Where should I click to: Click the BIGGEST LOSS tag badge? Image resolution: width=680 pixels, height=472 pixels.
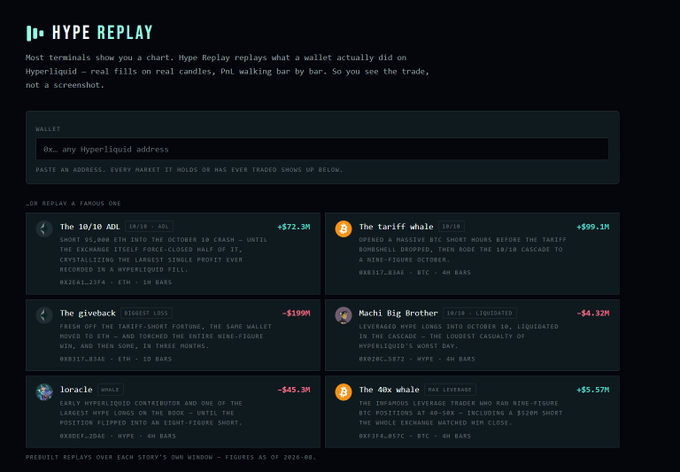tap(146, 313)
